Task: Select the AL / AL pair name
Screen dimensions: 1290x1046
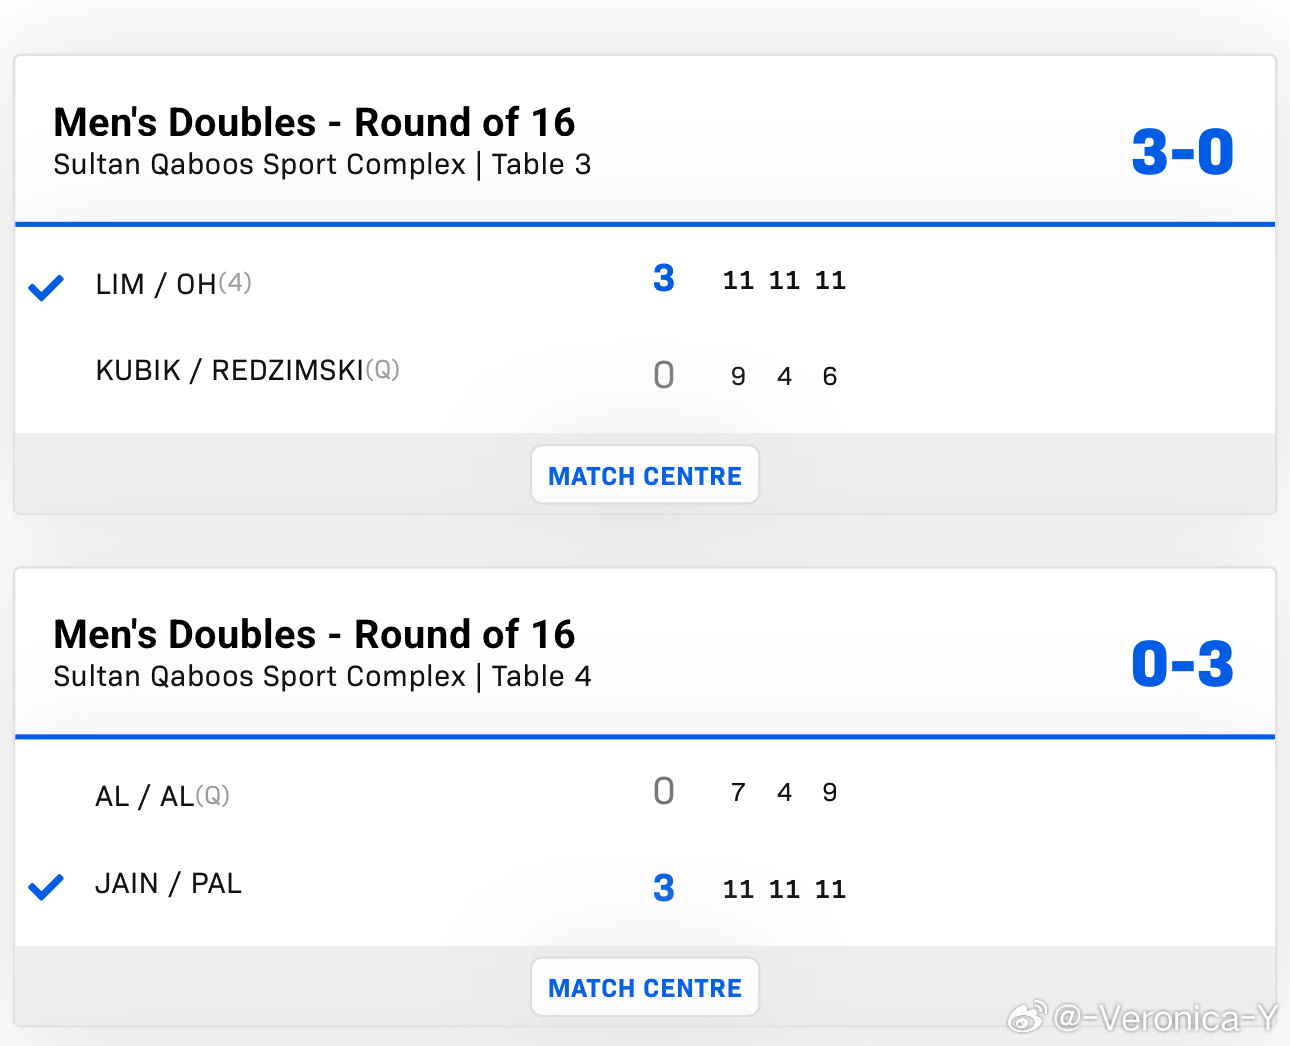Action: (x=145, y=797)
